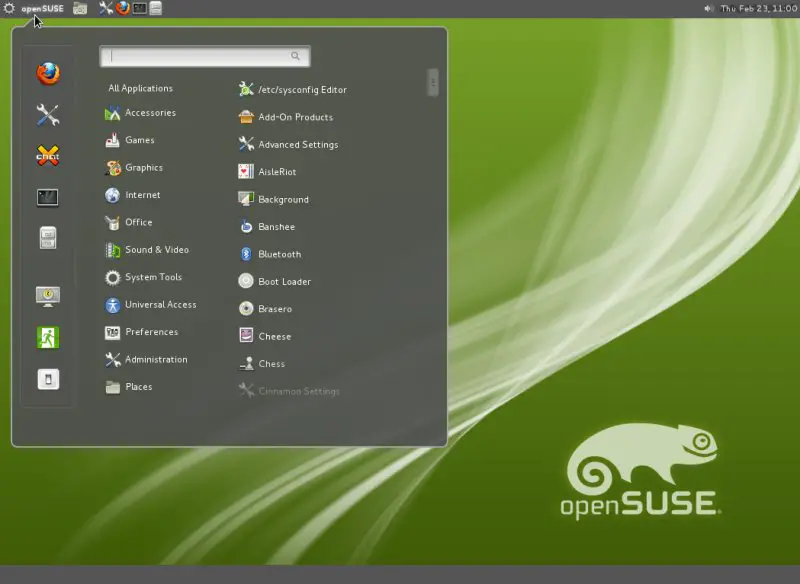Click the magnifier icon in the search box
This screenshot has height=584, width=800.
click(x=295, y=56)
